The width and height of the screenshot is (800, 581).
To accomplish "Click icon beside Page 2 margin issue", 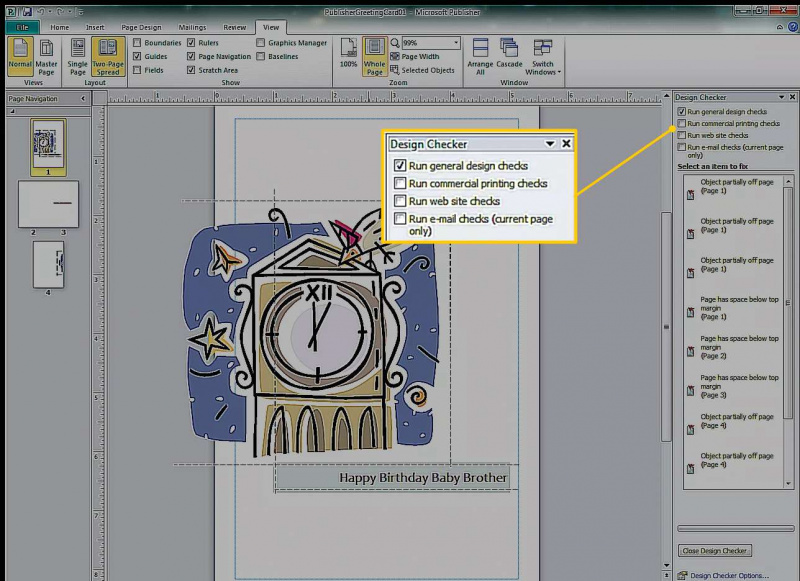I will click(x=691, y=351).
